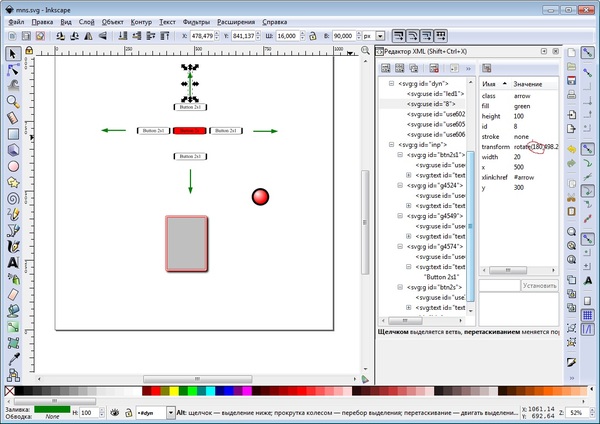The width and height of the screenshot is (600, 424).
Task: Select the Zoom magnifier tool
Action: click(14, 101)
